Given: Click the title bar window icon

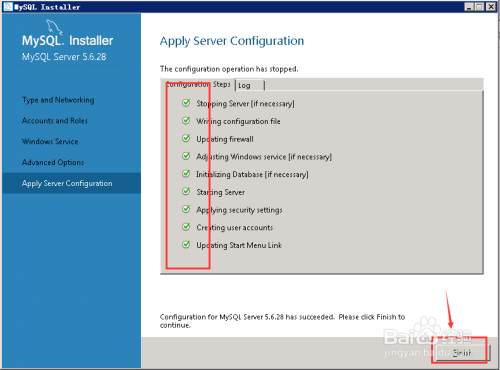Looking at the screenshot, I should click(x=8, y=7).
